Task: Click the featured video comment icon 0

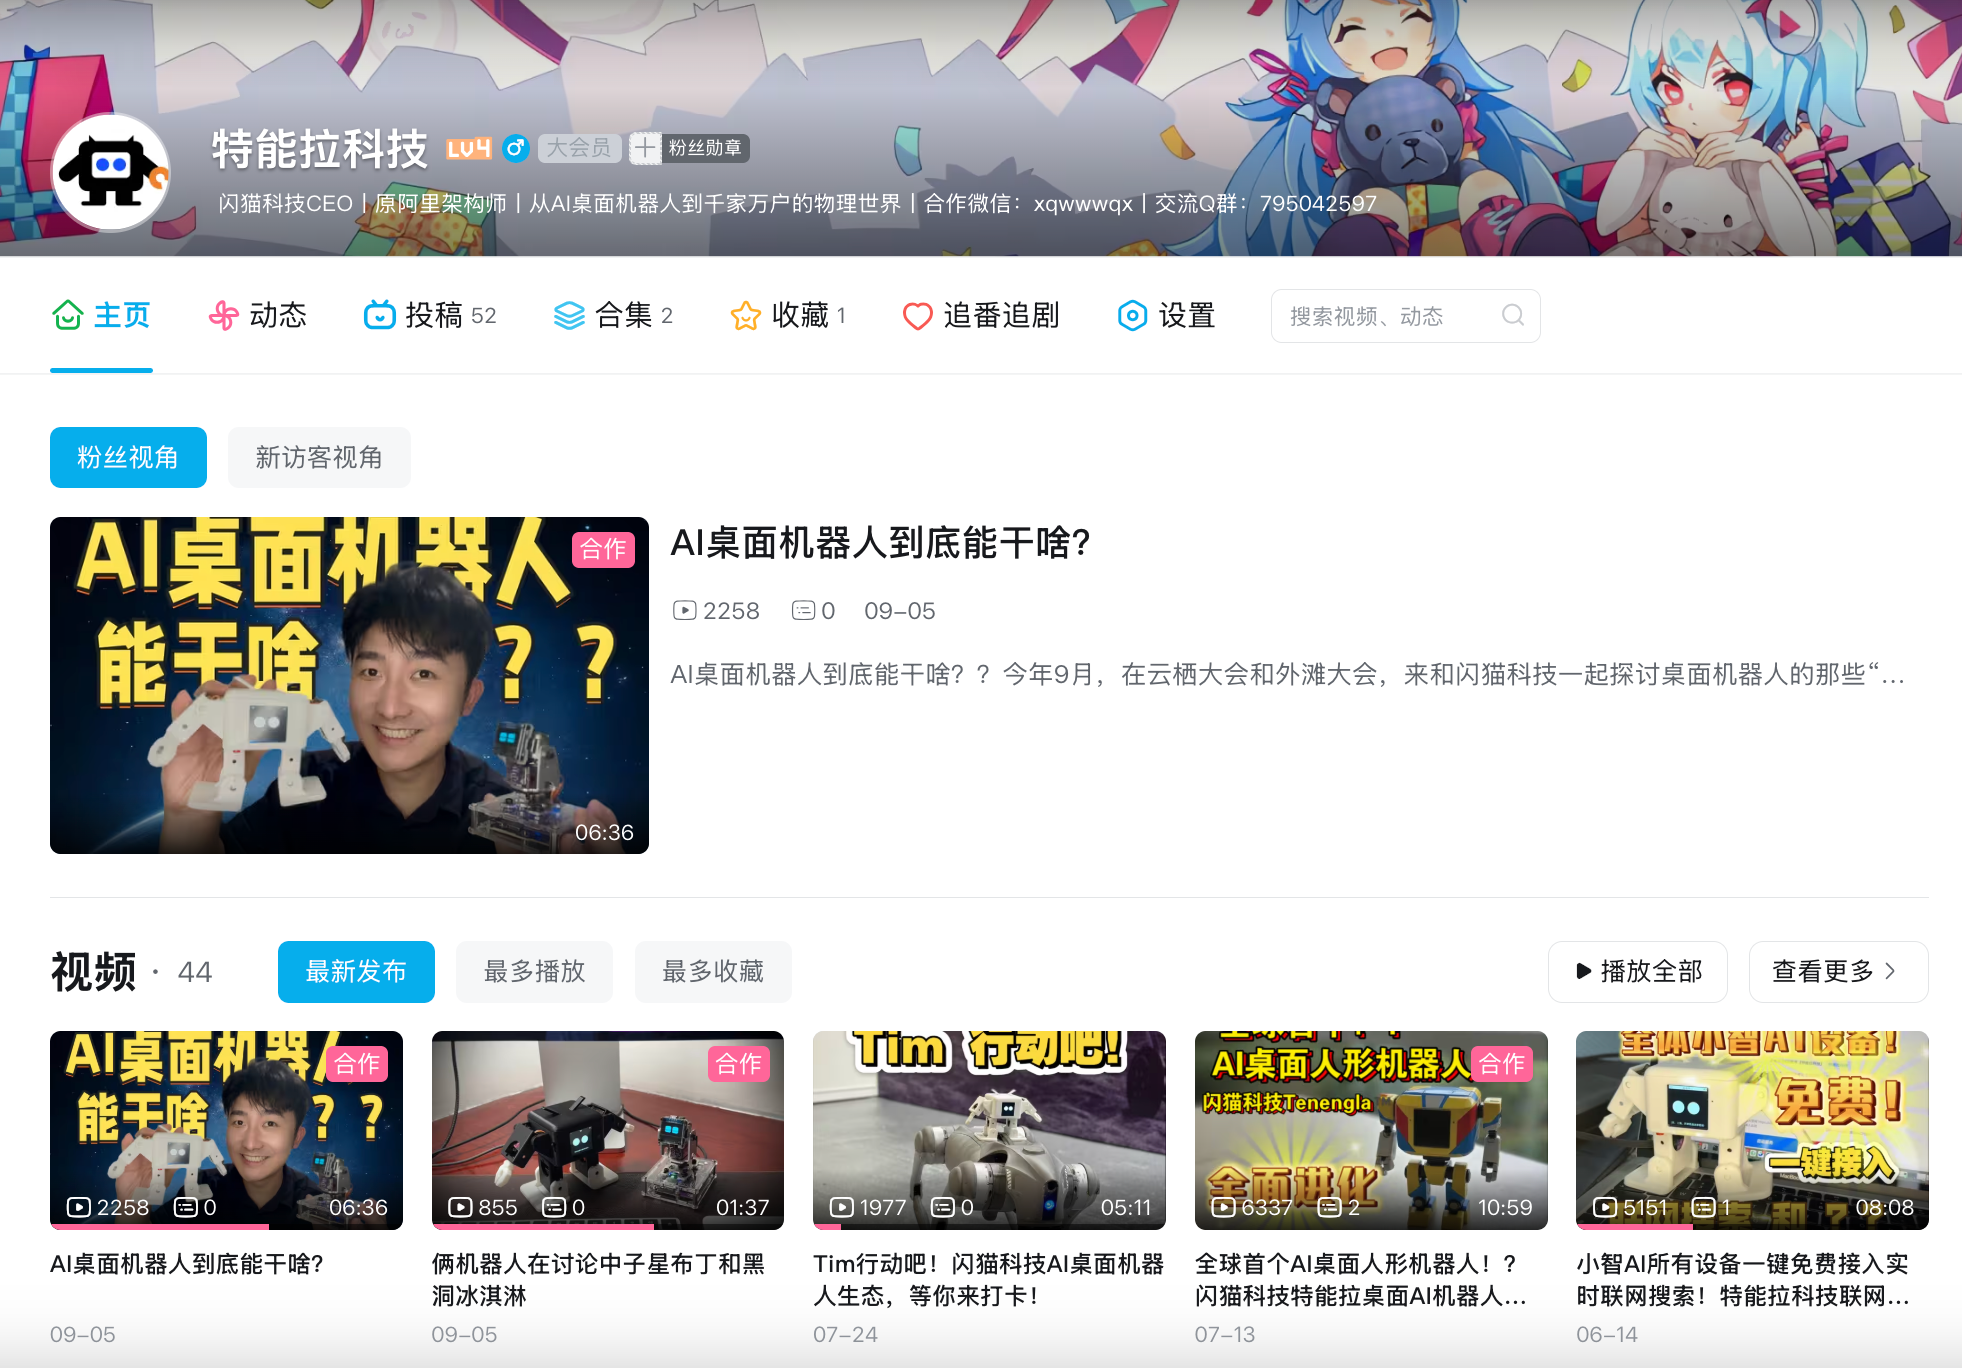Action: (x=804, y=610)
